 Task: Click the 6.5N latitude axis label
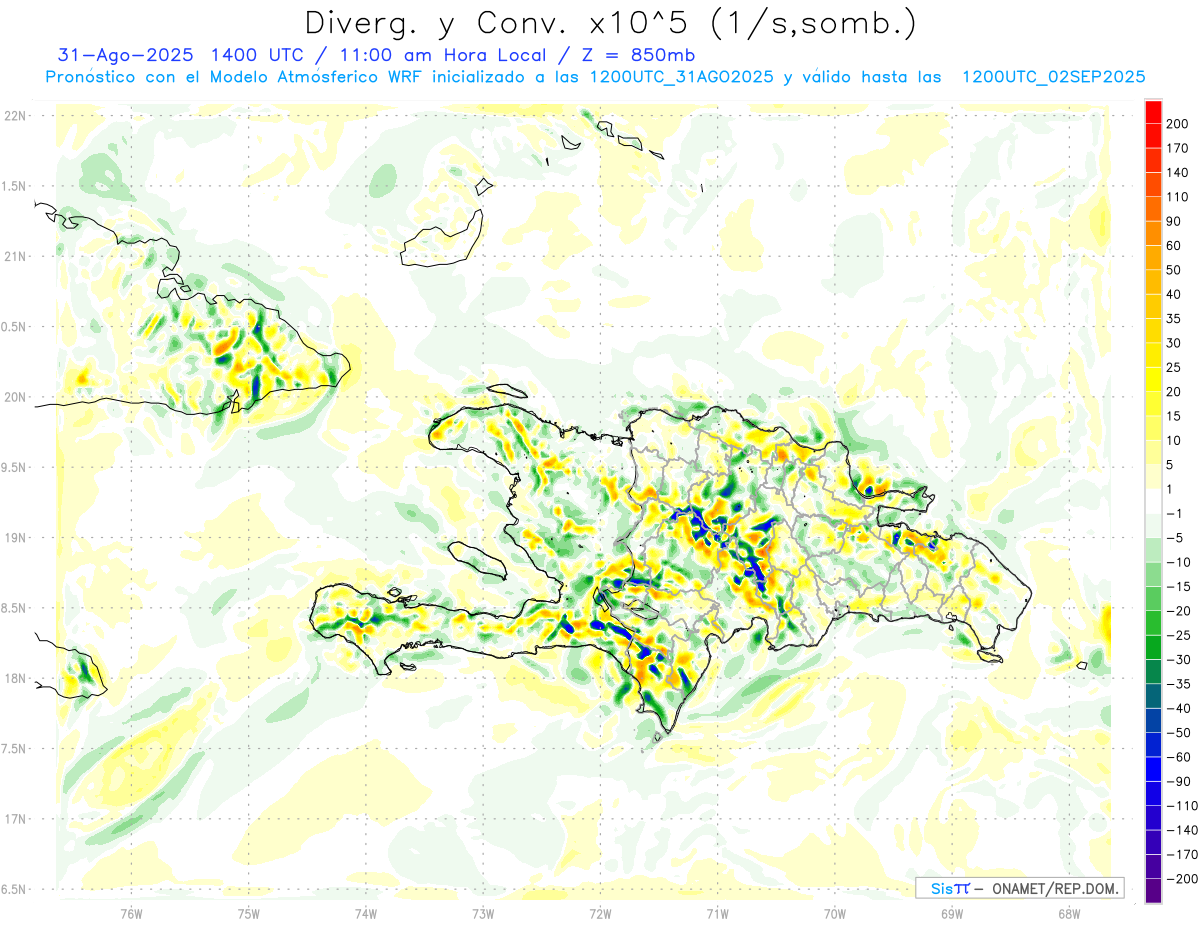(x=14, y=889)
